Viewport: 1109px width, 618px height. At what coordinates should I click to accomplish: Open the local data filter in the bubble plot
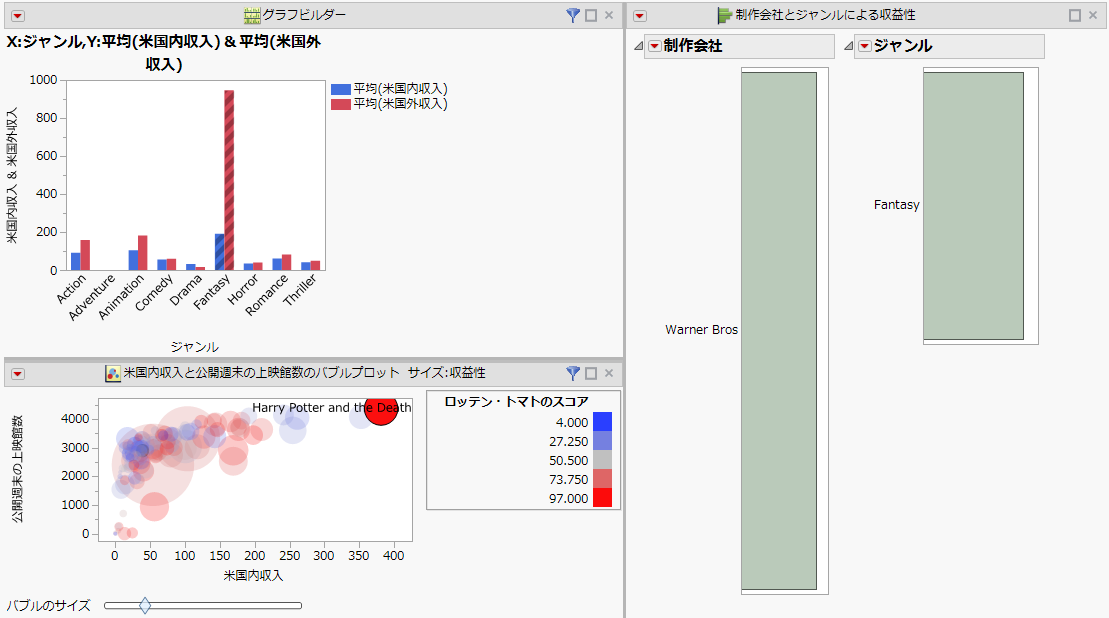pyautogui.click(x=573, y=373)
